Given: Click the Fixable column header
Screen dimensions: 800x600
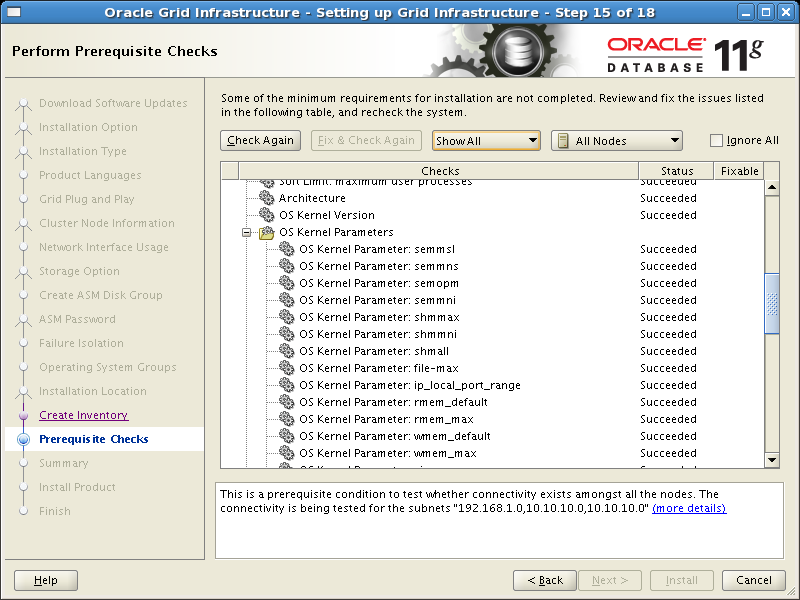Looking at the screenshot, I should tap(739, 171).
